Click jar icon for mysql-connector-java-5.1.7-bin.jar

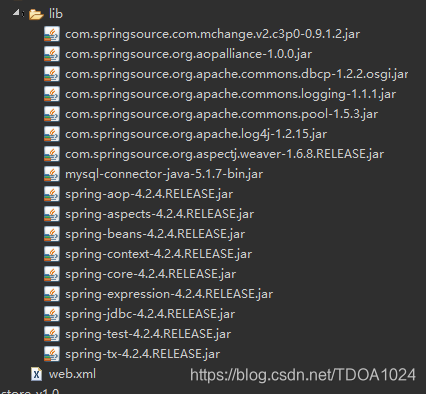tap(52, 174)
